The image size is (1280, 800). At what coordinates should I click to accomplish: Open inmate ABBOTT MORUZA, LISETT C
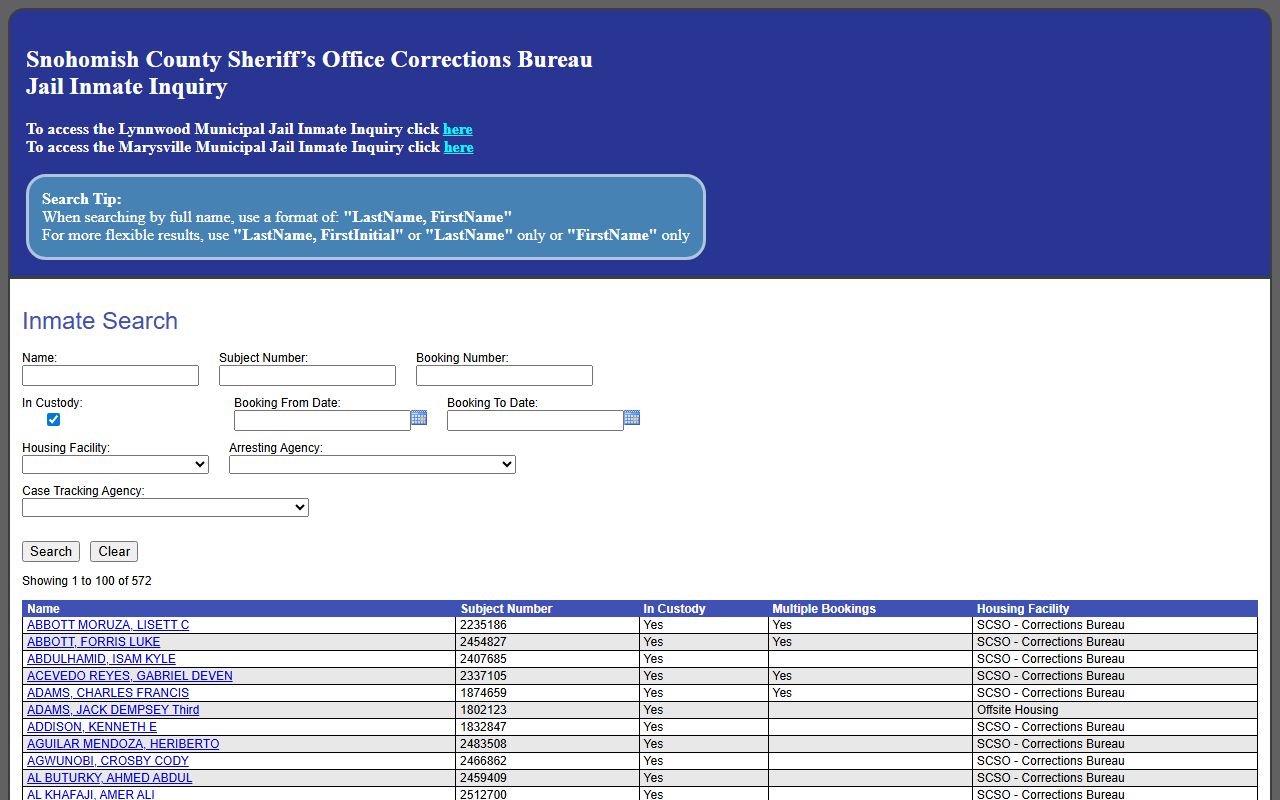tap(108, 625)
